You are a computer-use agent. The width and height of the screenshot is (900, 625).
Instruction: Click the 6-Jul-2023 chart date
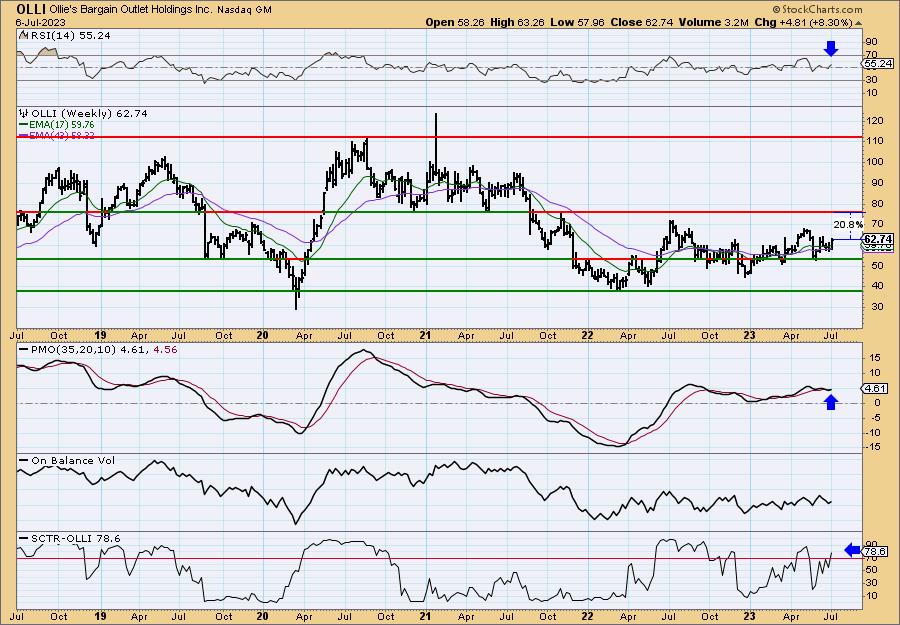point(41,22)
